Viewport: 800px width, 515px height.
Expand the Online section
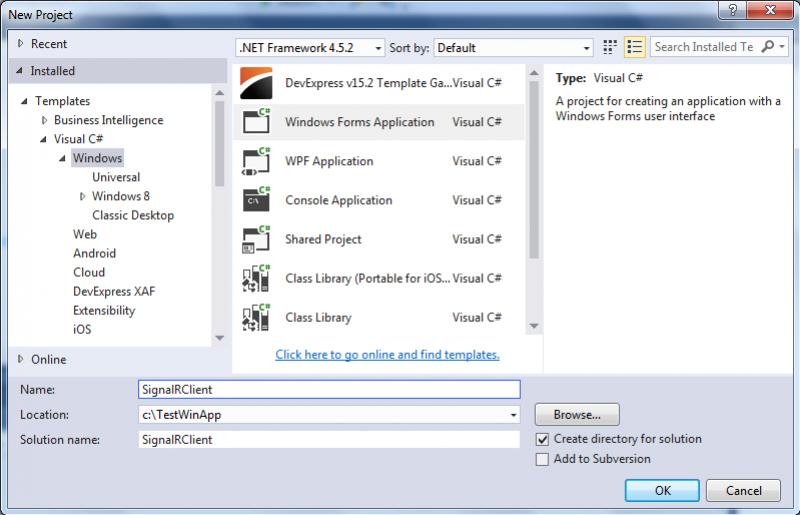coord(20,359)
